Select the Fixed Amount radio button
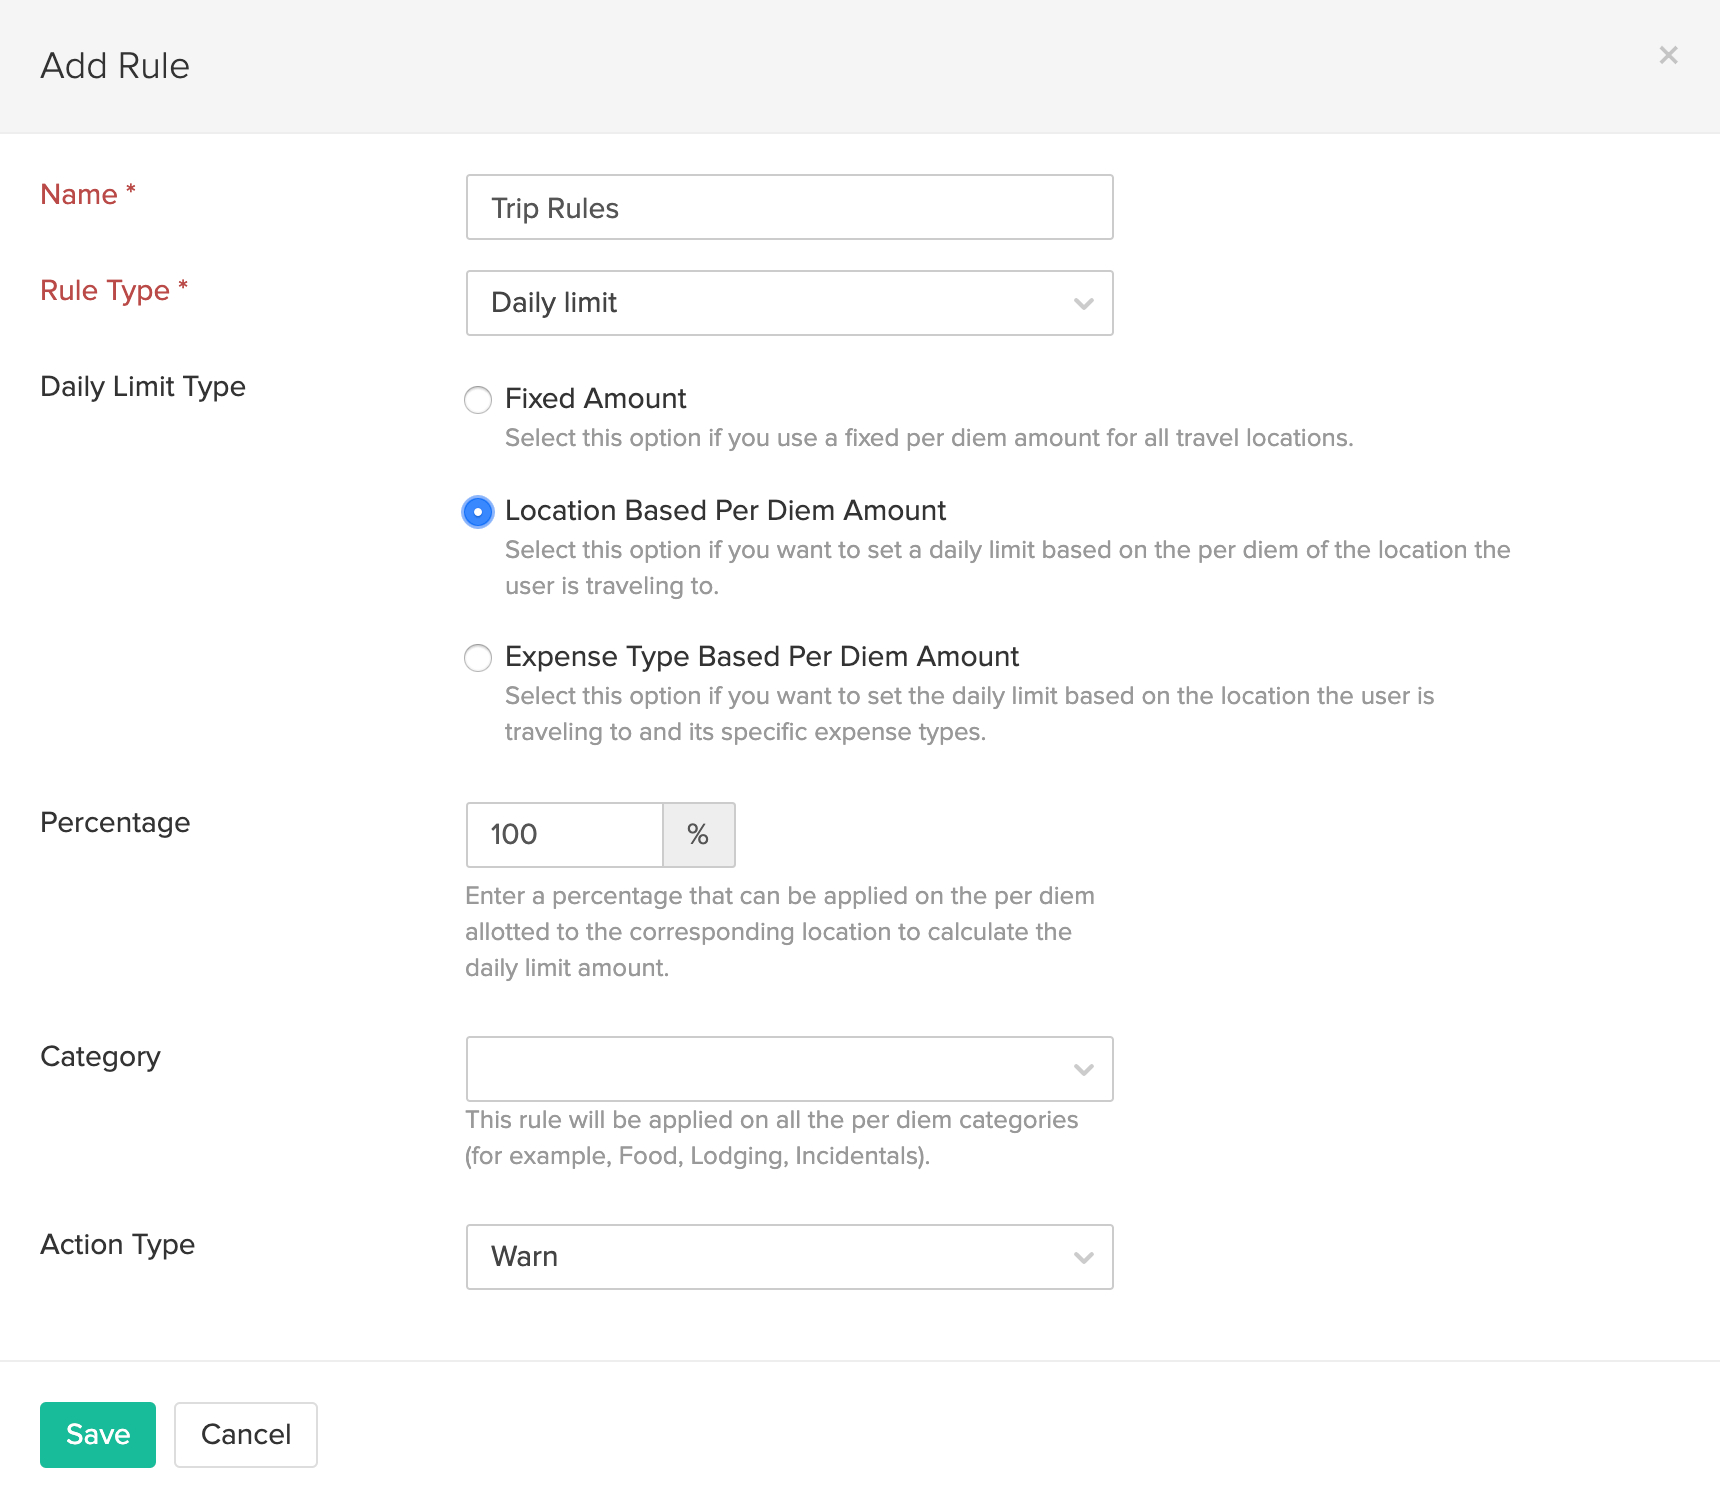 478,400
